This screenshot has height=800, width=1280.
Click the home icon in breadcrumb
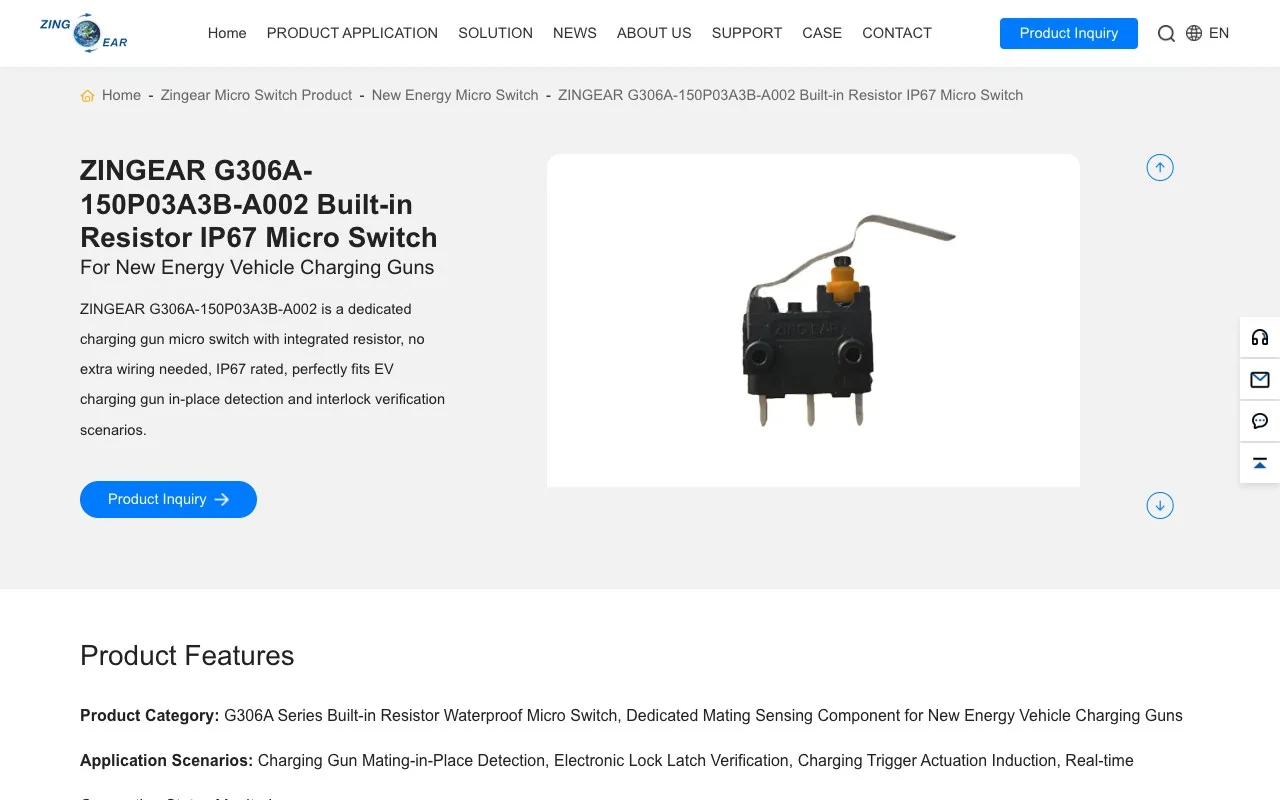(88, 96)
